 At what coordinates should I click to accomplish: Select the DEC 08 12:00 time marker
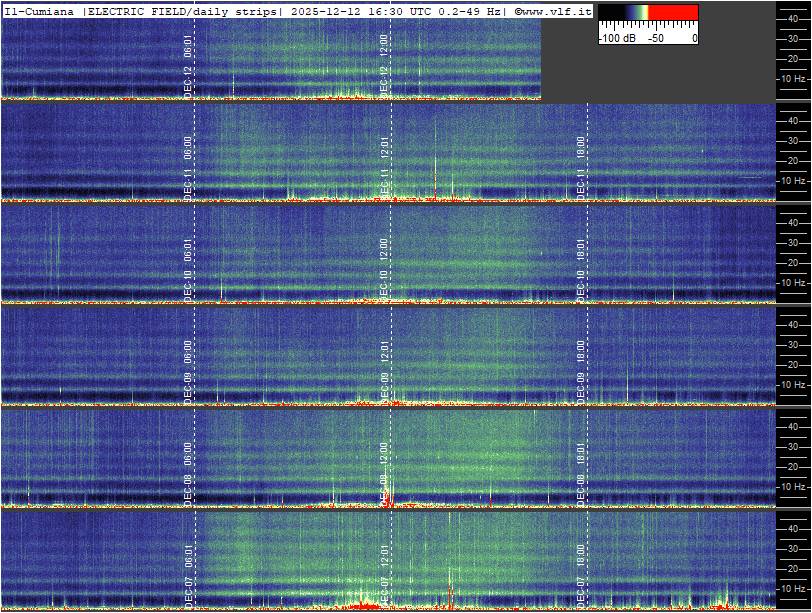pos(385,472)
